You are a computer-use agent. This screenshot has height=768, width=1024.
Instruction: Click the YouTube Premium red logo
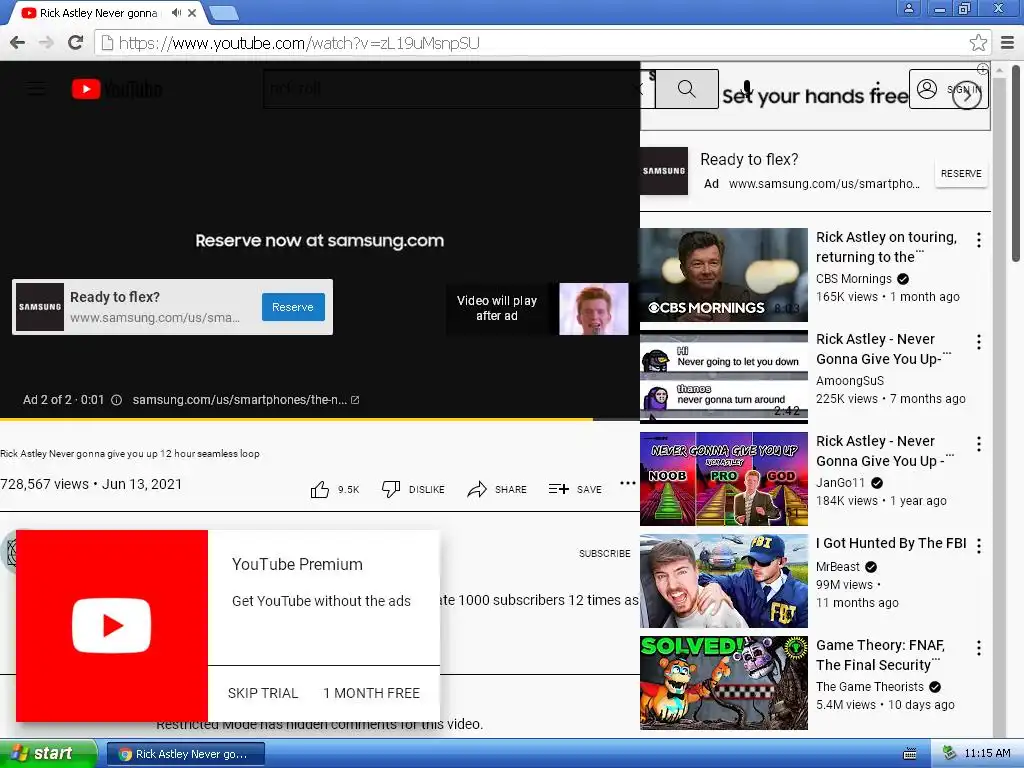coord(112,626)
